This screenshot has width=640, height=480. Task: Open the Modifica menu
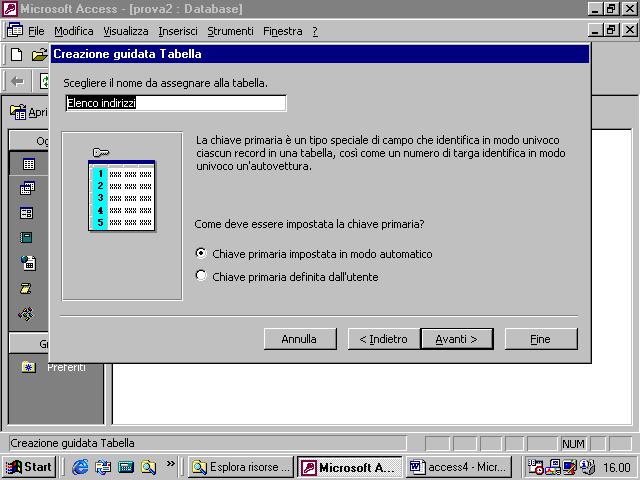pyautogui.click(x=73, y=31)
